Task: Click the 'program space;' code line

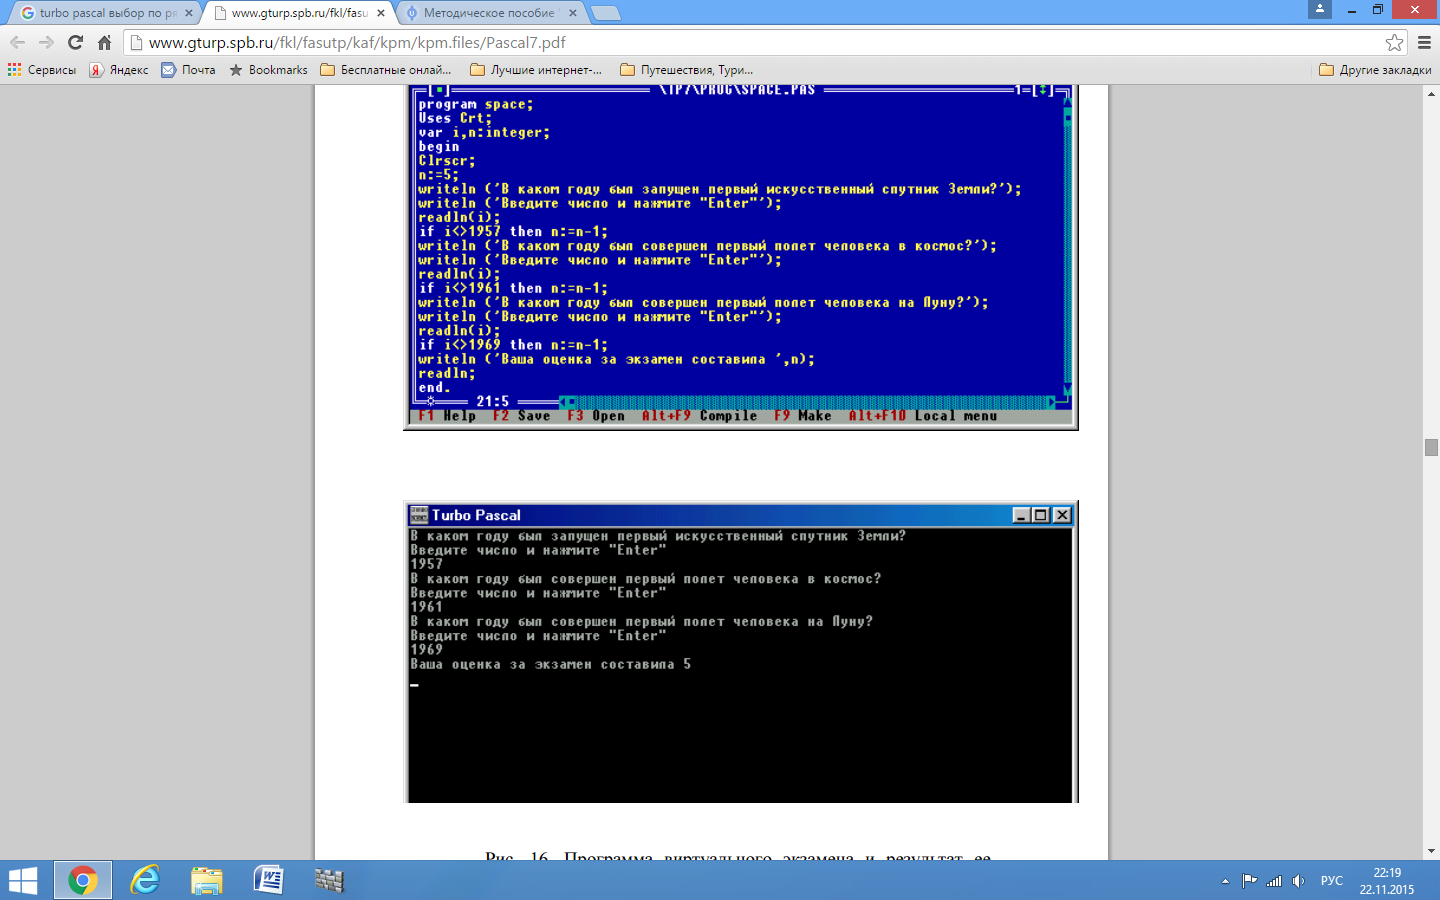Action: [x=476, y=104]
